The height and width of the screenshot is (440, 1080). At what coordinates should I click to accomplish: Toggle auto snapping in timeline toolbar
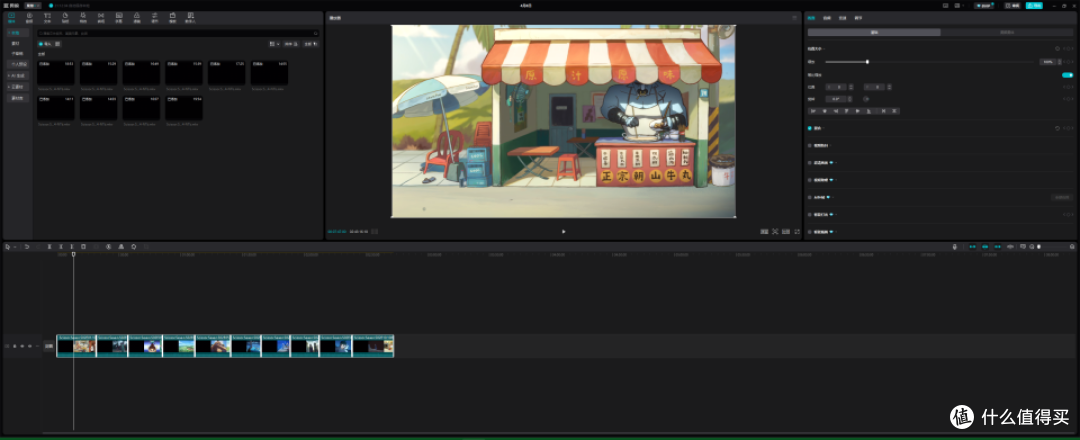[x=985, y=247]
